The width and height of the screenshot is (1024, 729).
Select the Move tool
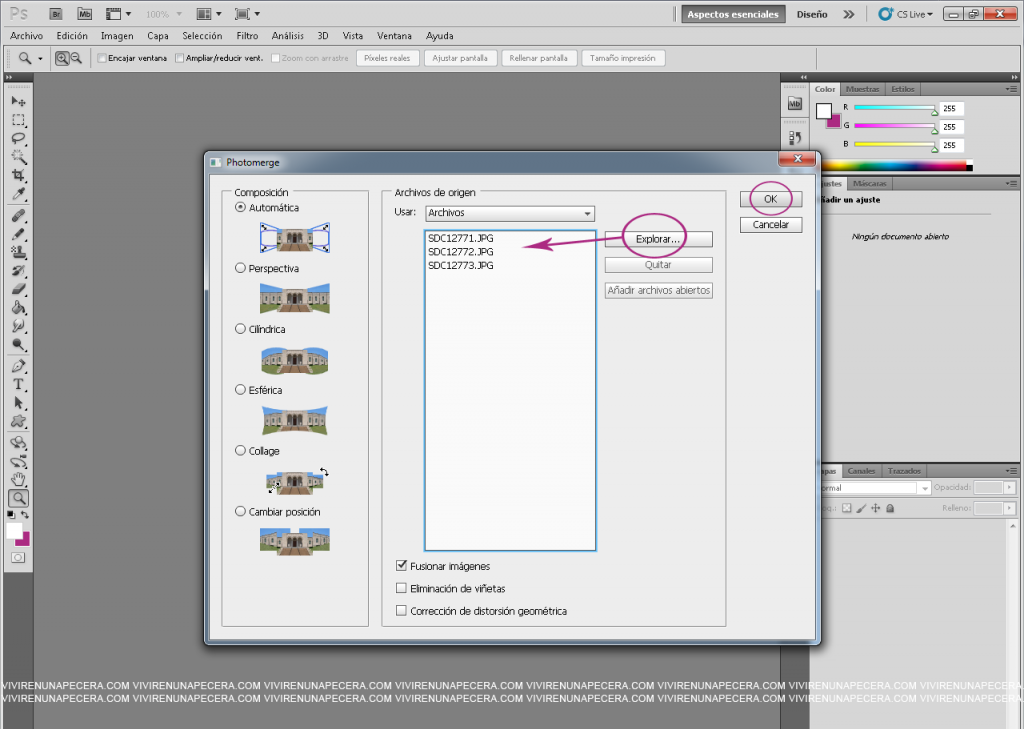click(18, 102)
